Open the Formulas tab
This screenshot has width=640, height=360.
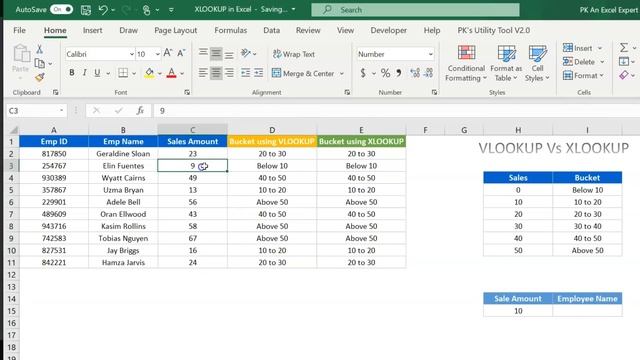pyautogui.click(x=231, y=30)
